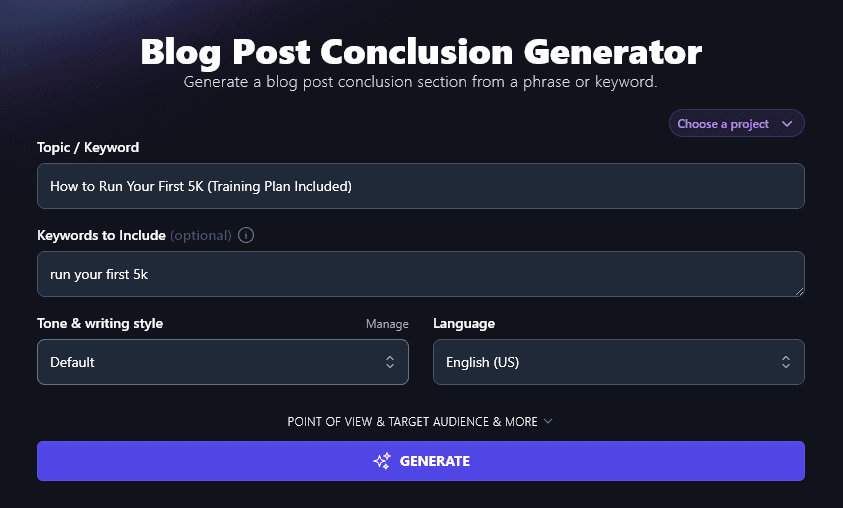Screen dimensions: 843x508
Task: Click the chevron after Point of View & Target Audience
Action: 547,421
